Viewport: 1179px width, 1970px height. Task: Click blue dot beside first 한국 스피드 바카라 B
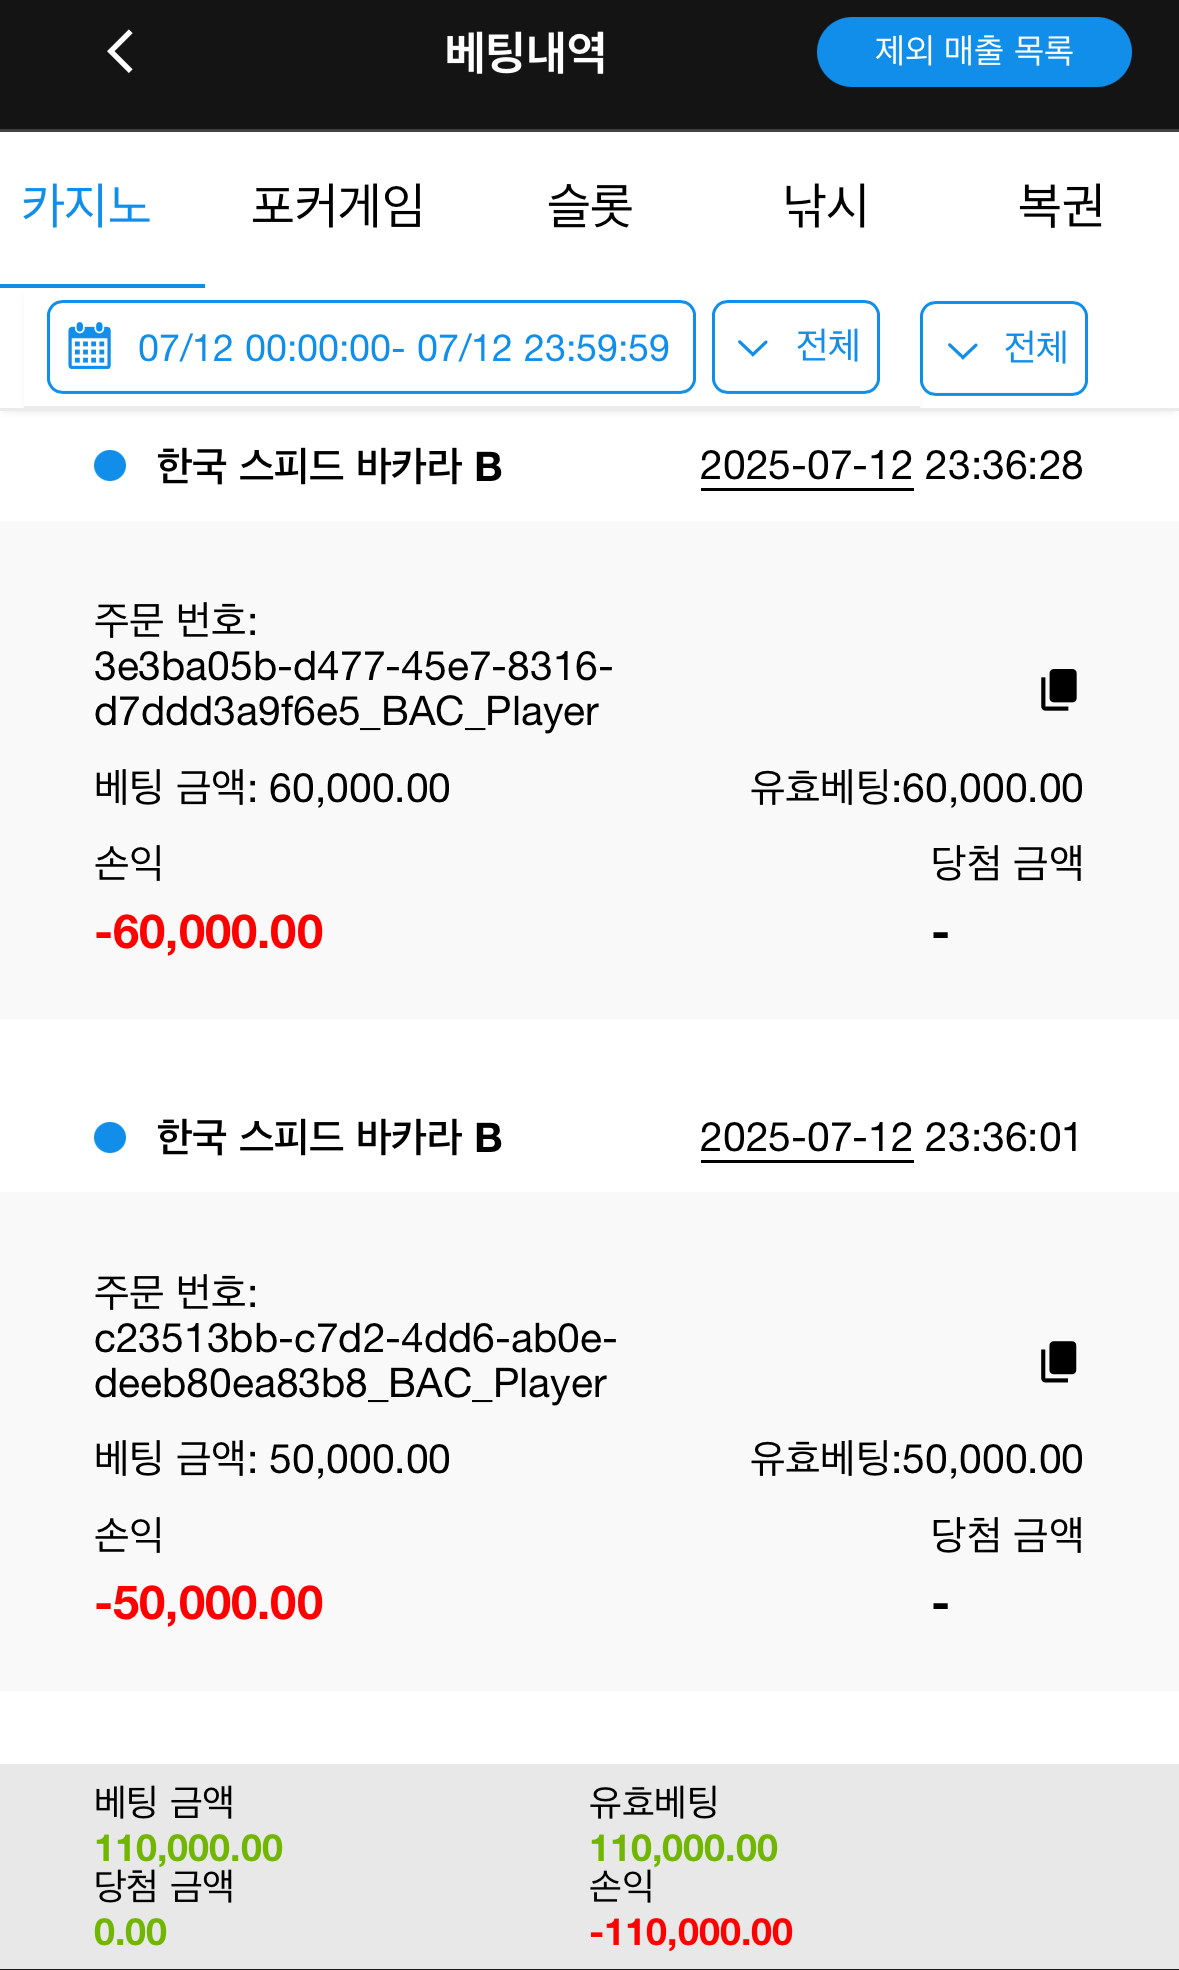tap(110, 466)
